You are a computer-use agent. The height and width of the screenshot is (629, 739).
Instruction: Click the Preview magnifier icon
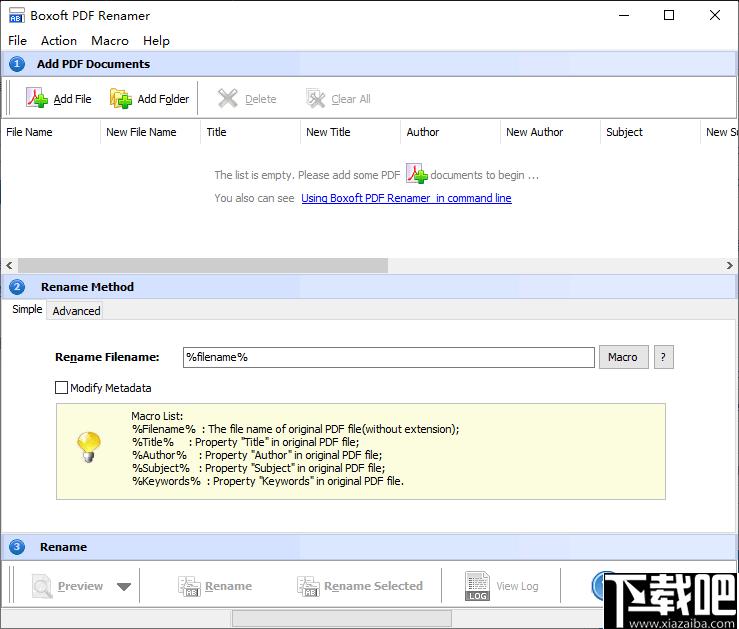click(x=42, y=586)
